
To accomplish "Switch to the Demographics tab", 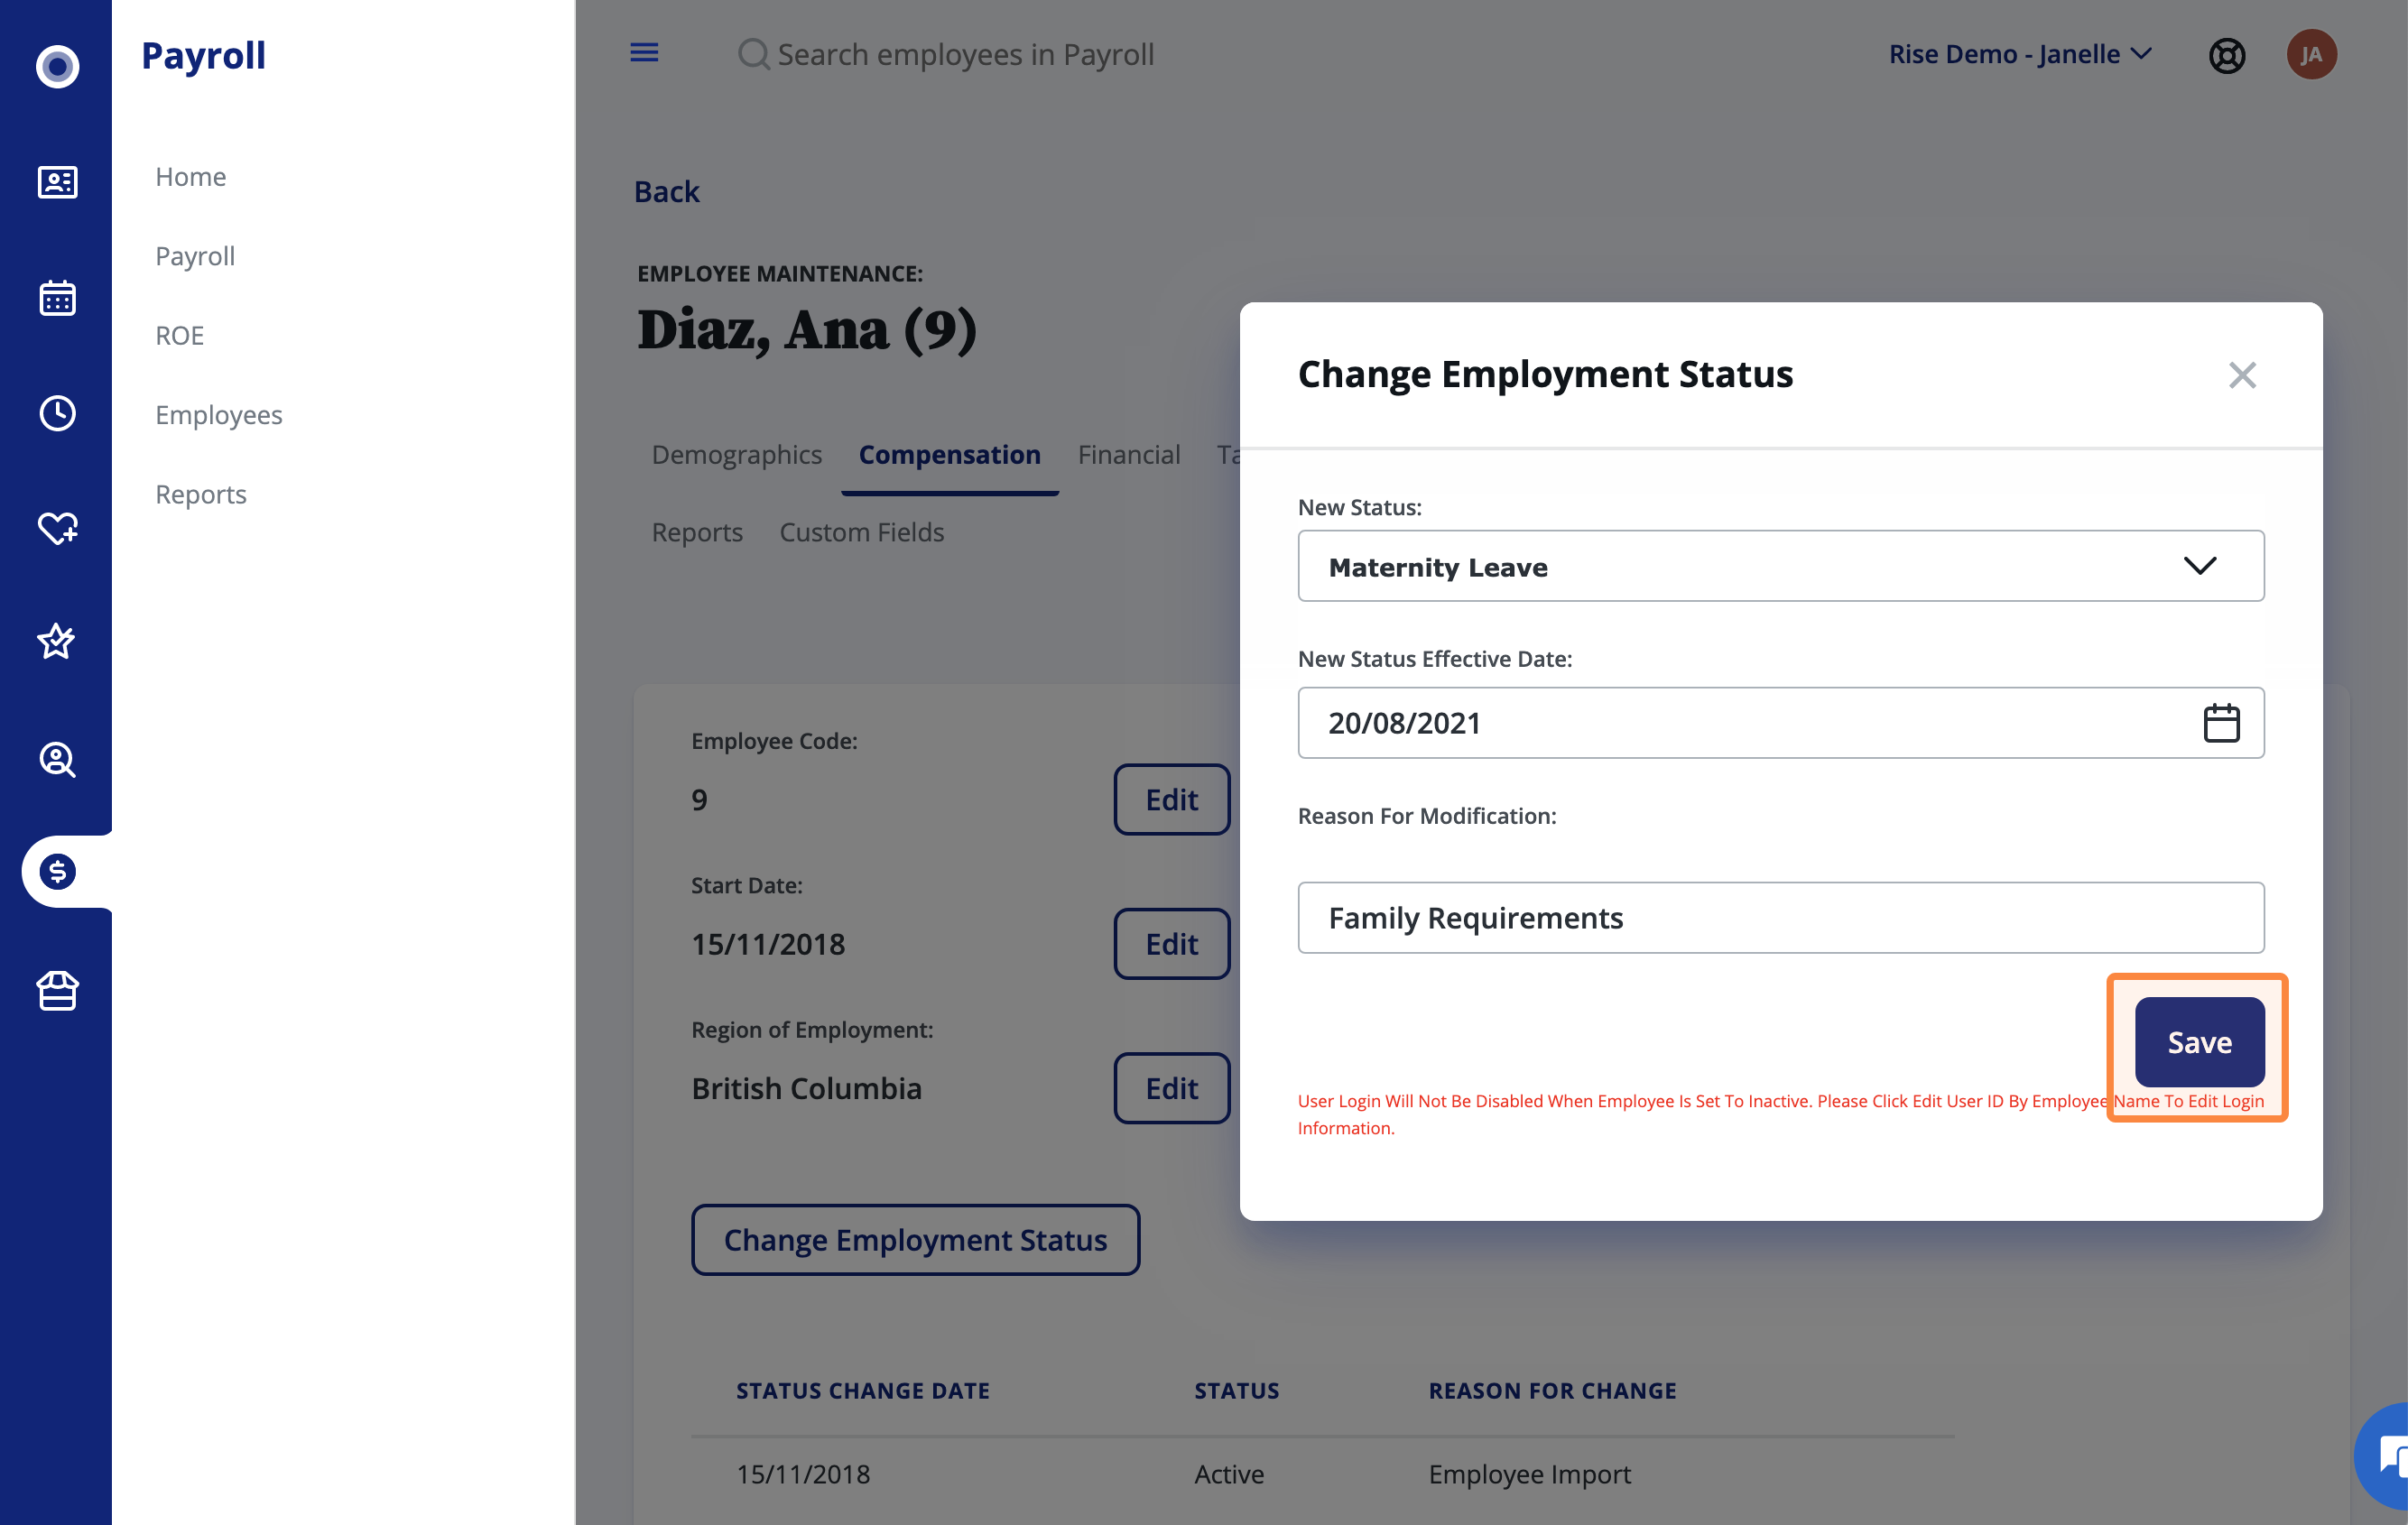I will [736, 454].
